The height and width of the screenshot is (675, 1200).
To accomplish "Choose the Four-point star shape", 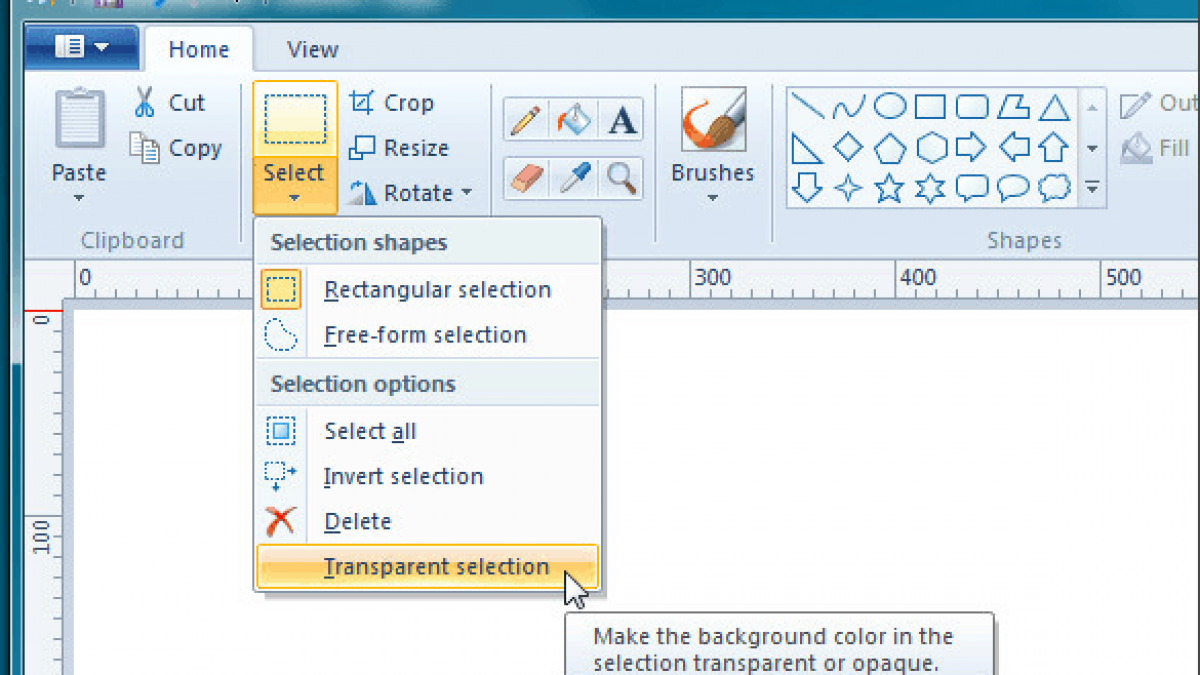I will coord(848,188).
